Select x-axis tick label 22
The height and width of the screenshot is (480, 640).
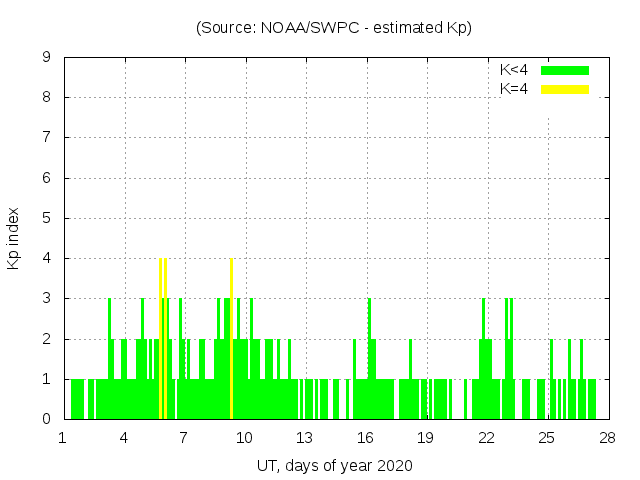(x=486, y=437)
